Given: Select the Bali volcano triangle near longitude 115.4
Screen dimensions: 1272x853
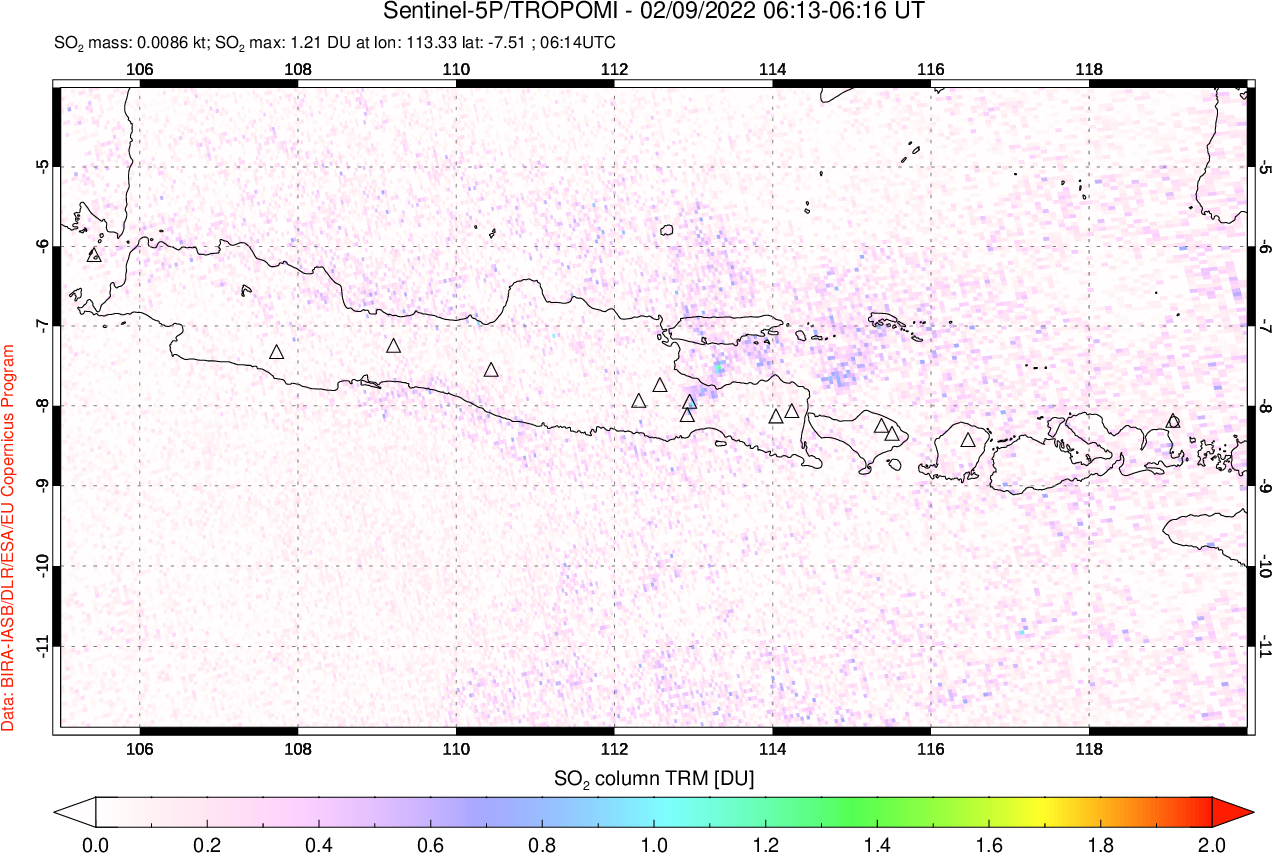Looking at the screenshot, I should tap(882, 426).
